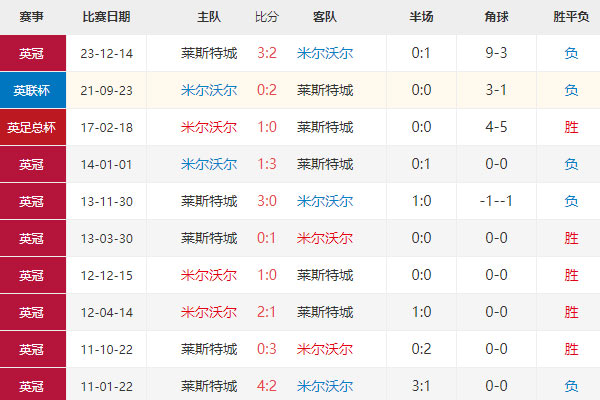Click the 胜平负 column header
600x400 pixels.
(x=571, y=17)
